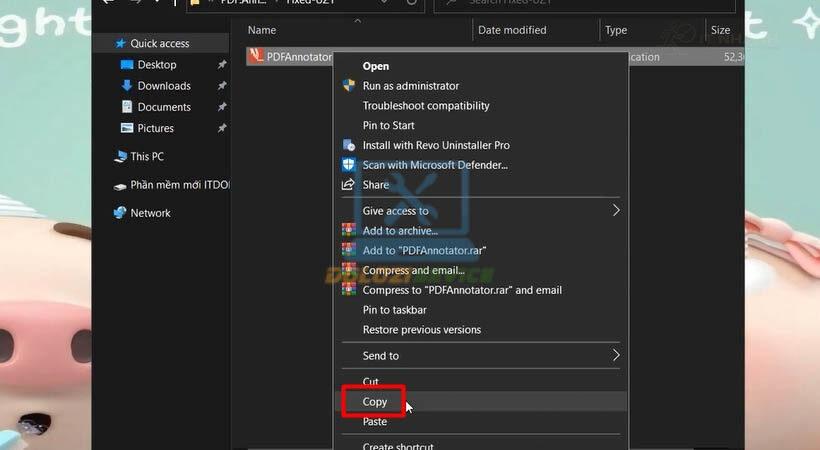
Task: Expand the Give access to submenu arrow
Action: click(616, 211)
